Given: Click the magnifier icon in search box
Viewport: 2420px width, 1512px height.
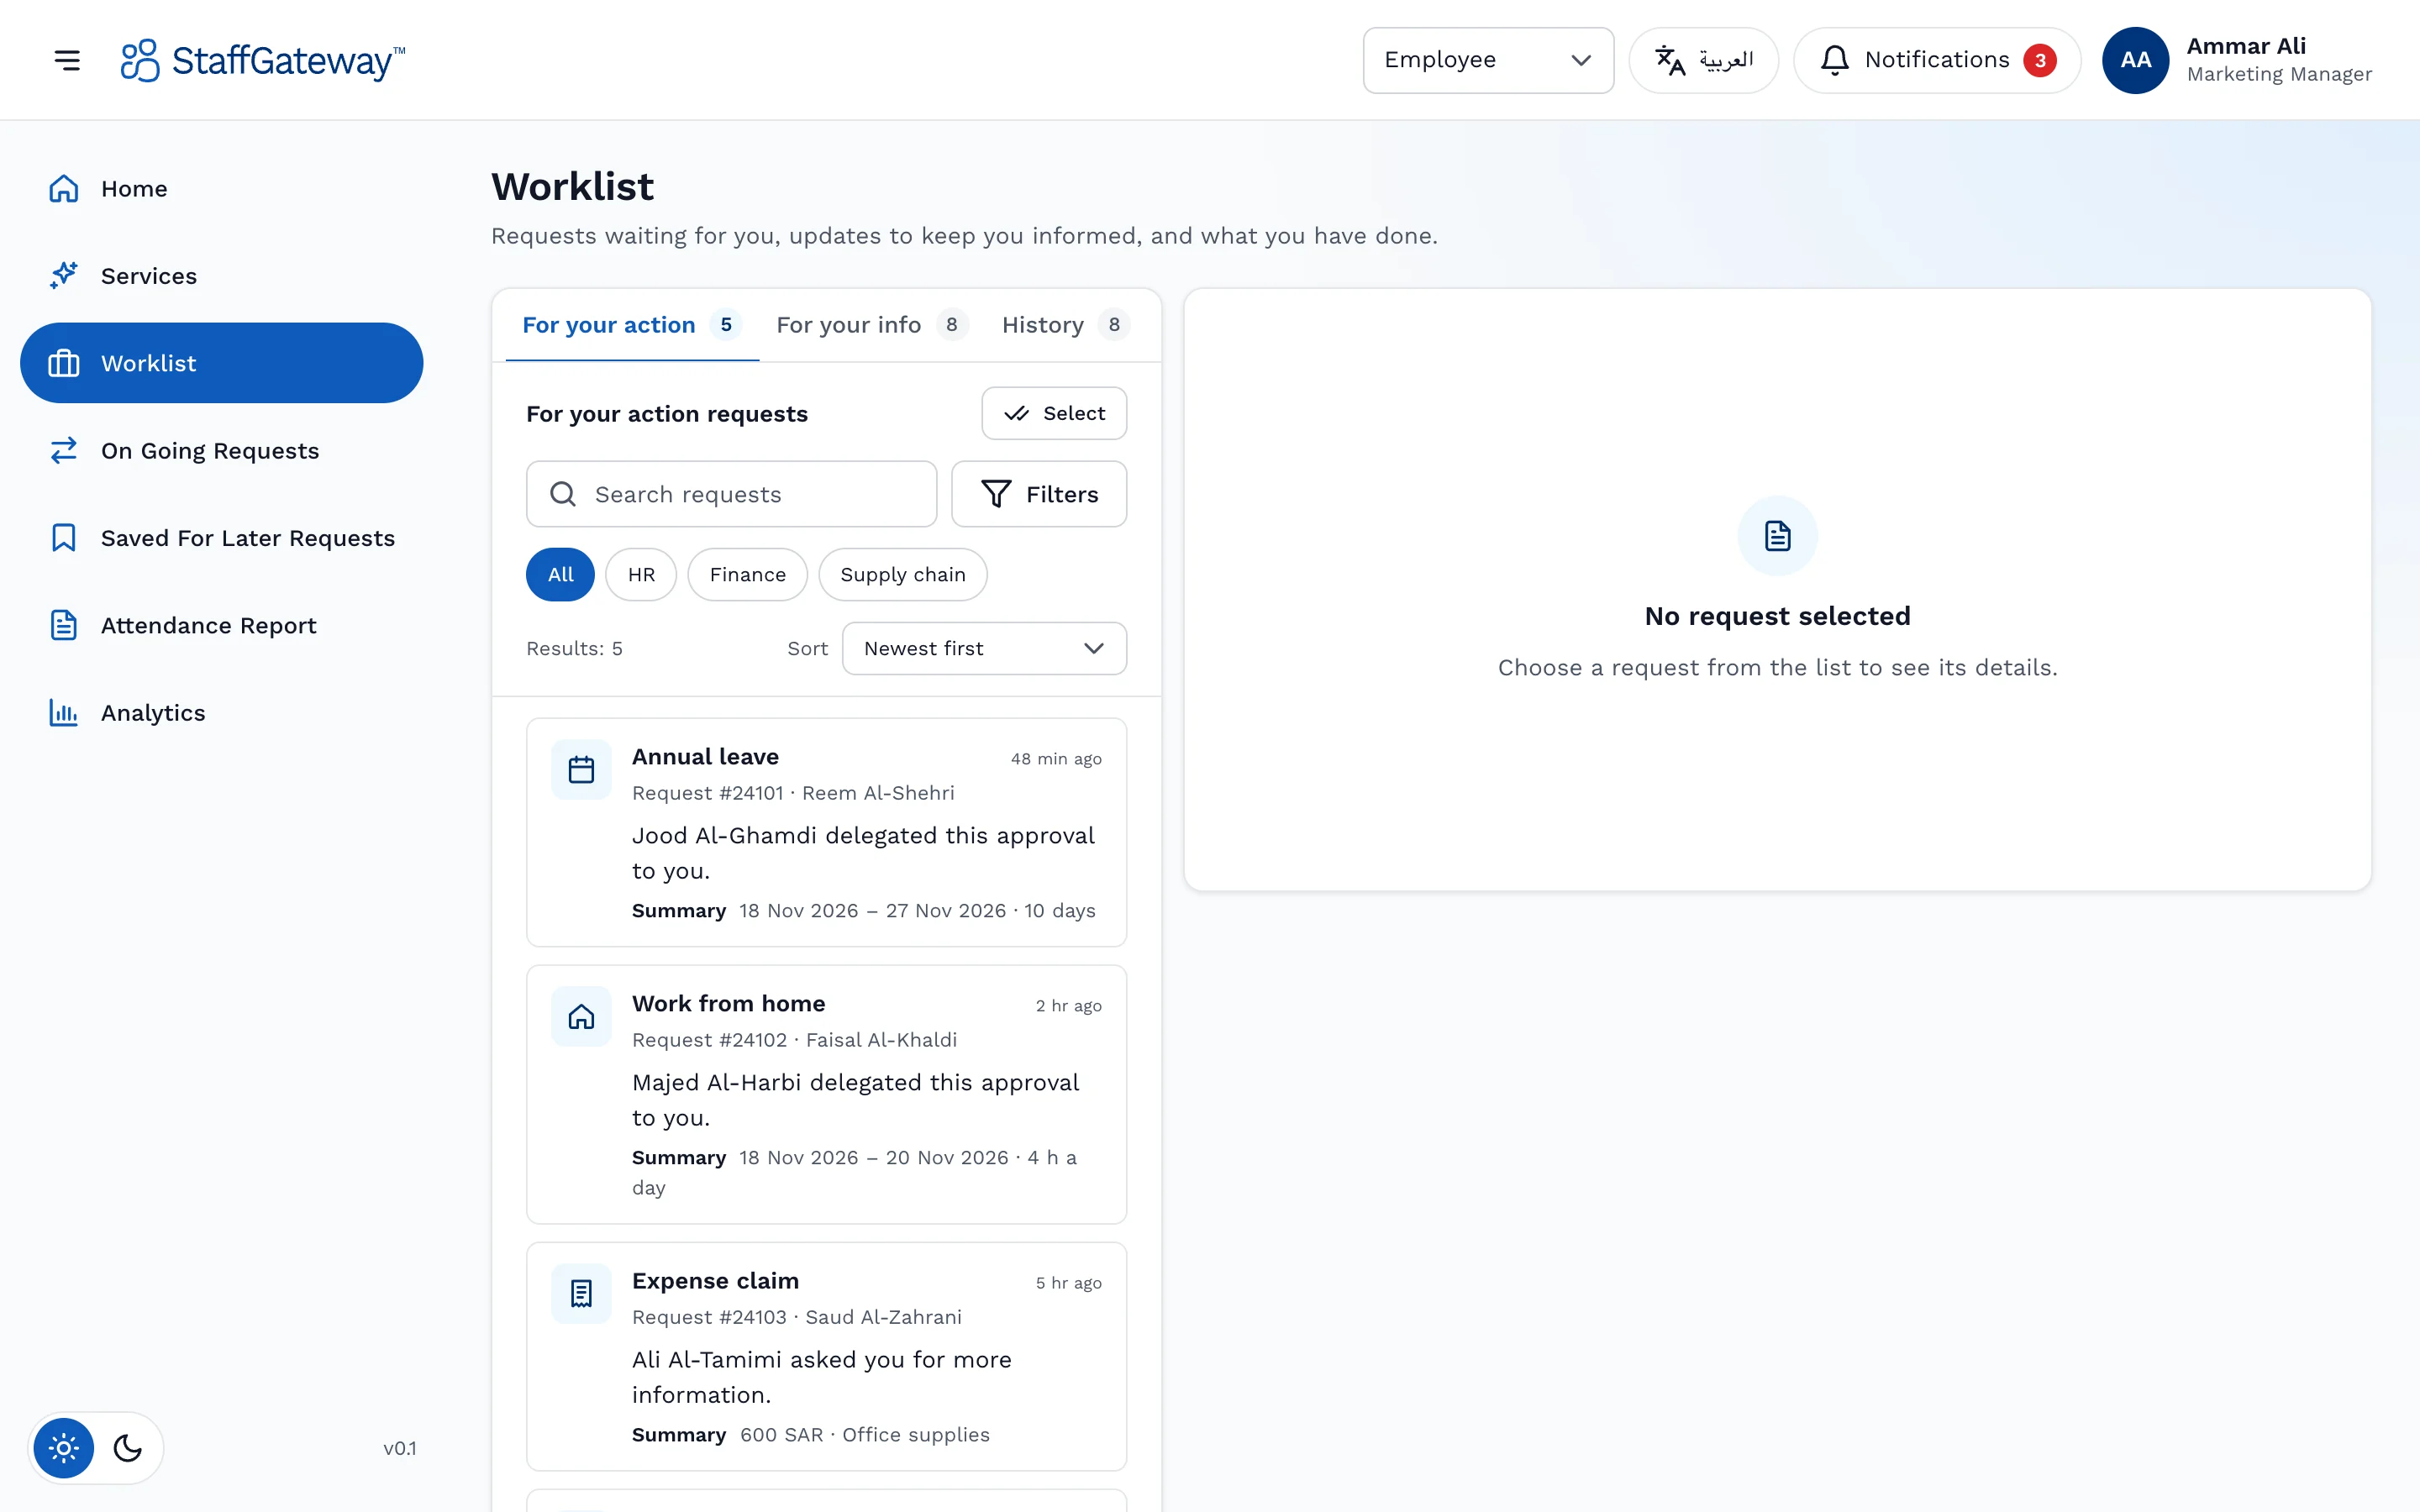Looking at the screenshot, I should click(563, 494).
